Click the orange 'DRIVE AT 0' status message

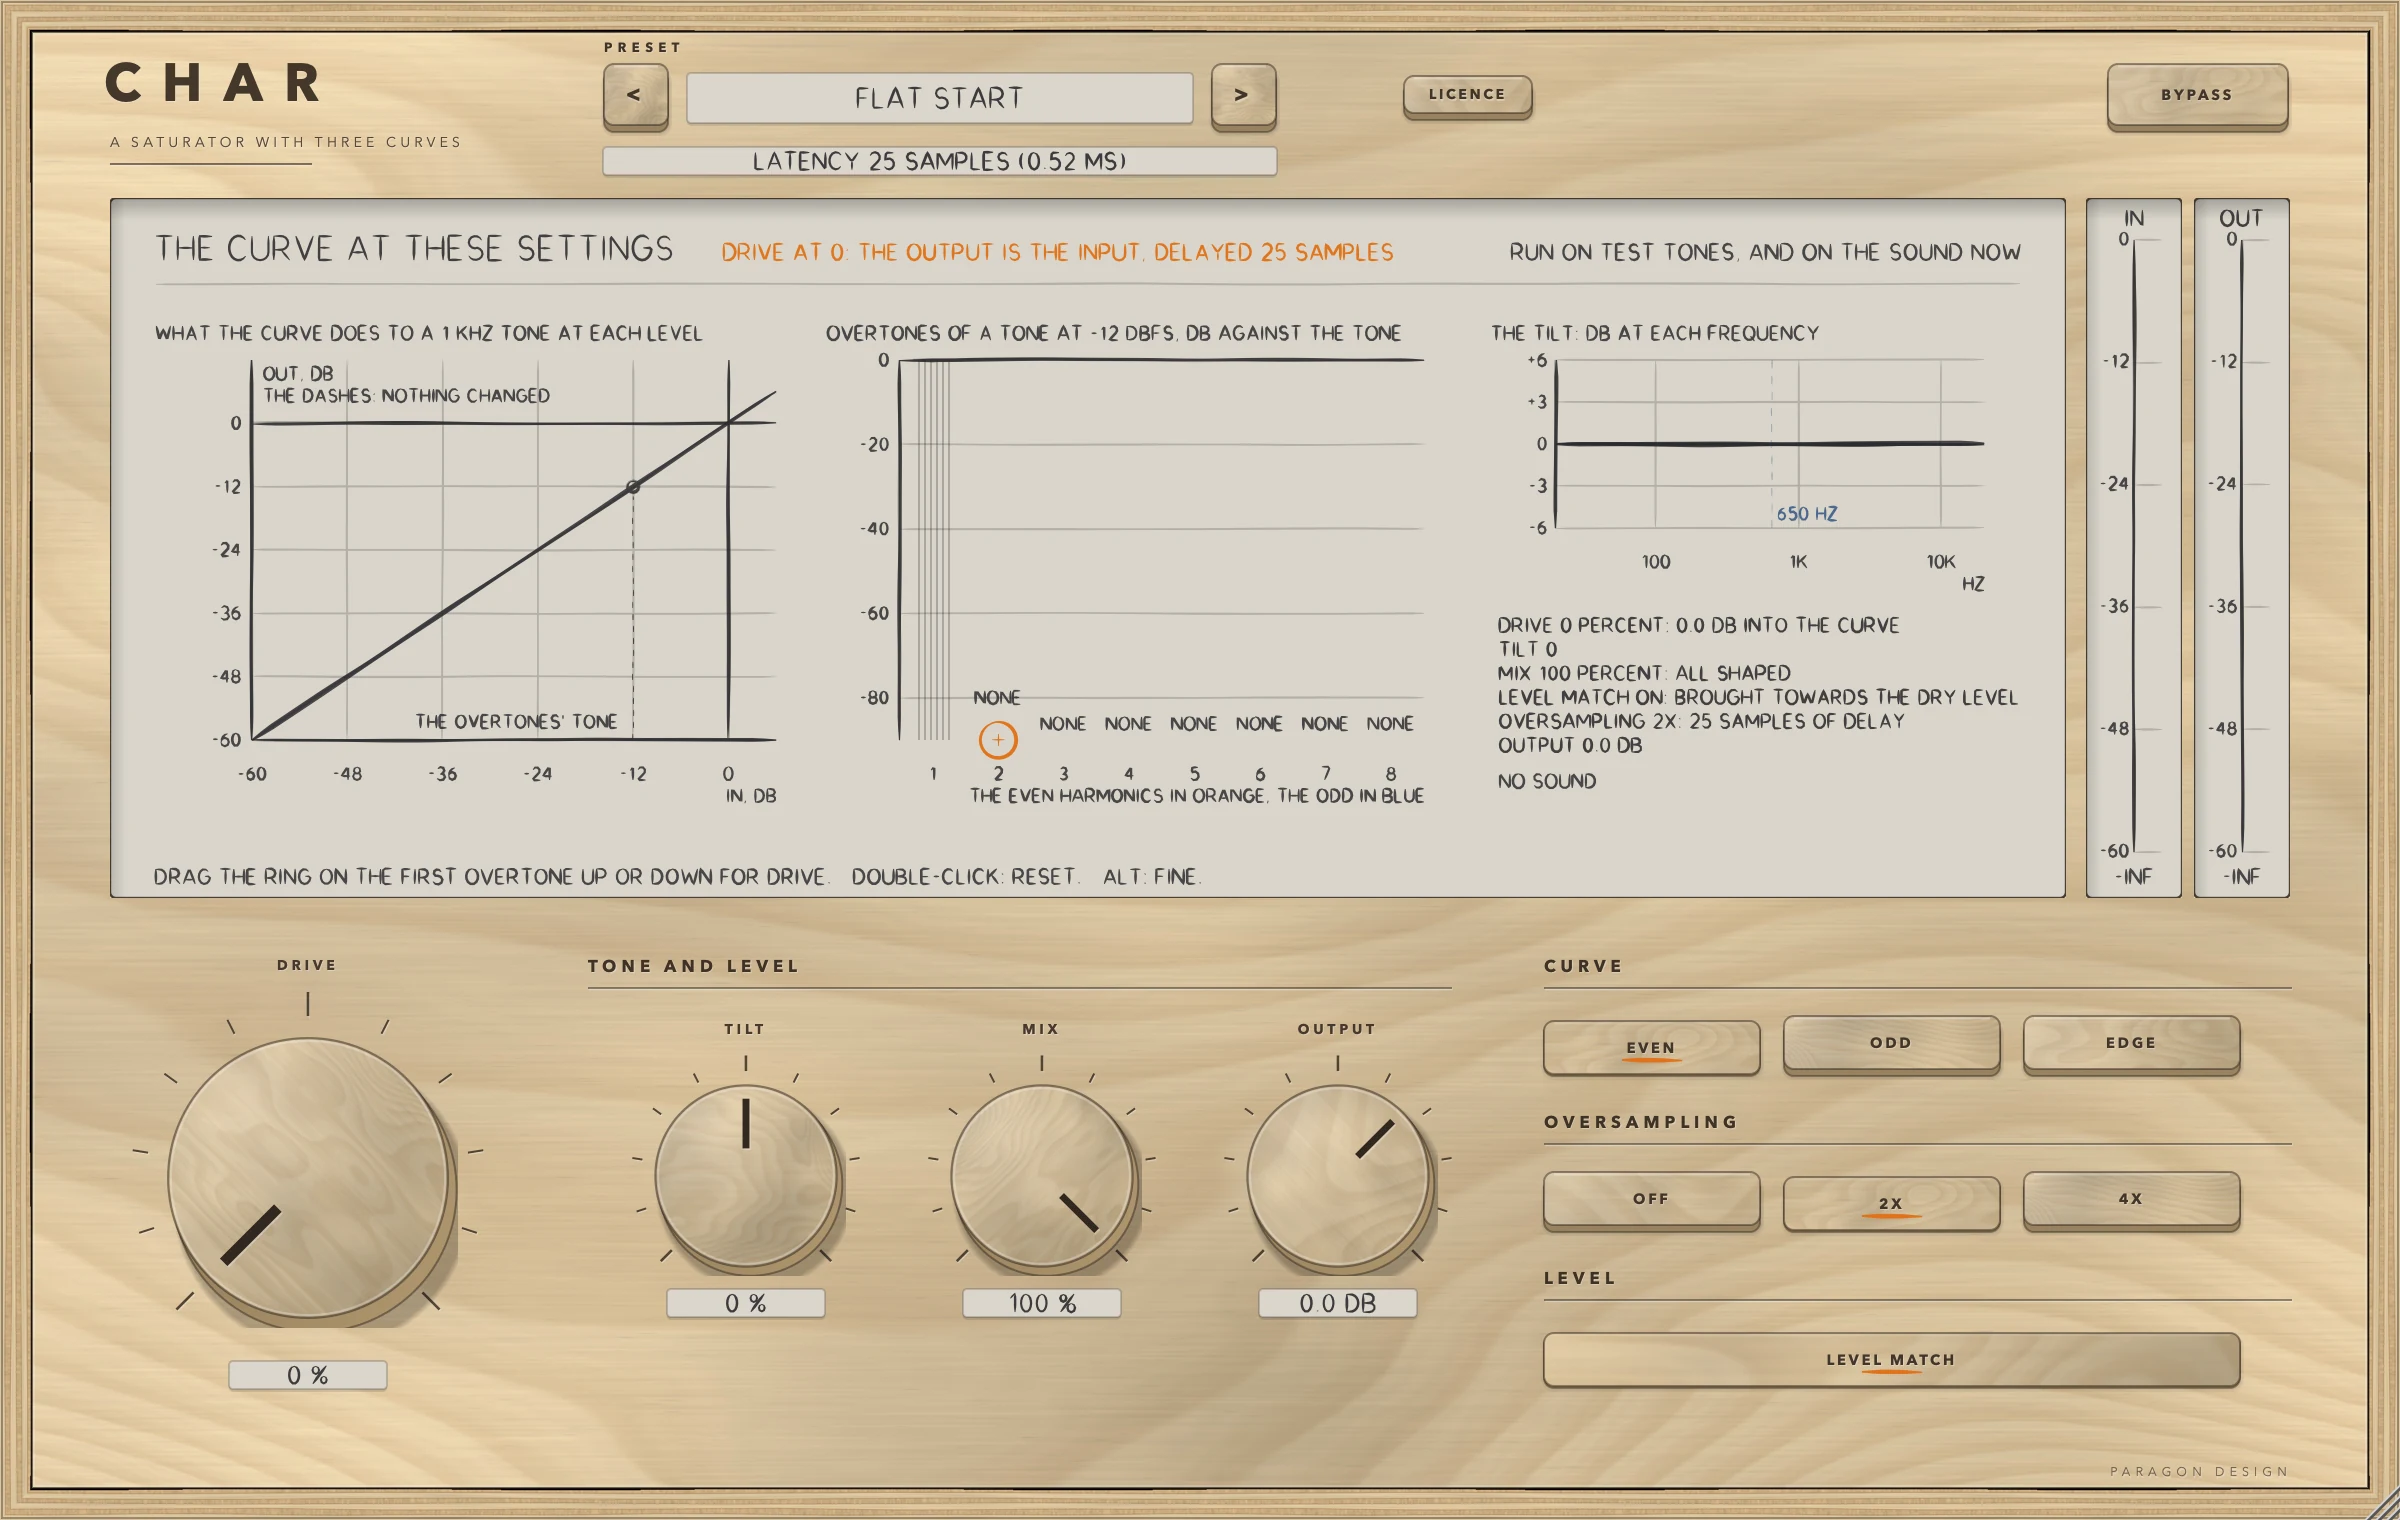point(1057,252)
